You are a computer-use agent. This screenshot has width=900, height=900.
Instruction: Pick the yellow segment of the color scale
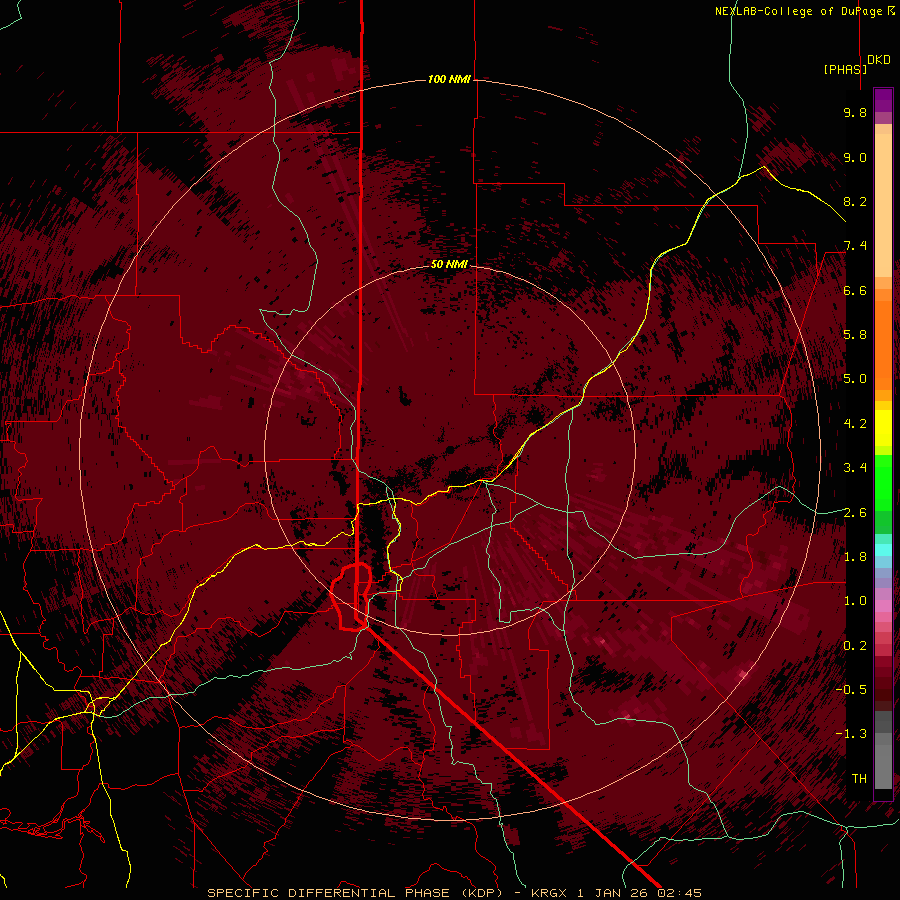(883, 428)
